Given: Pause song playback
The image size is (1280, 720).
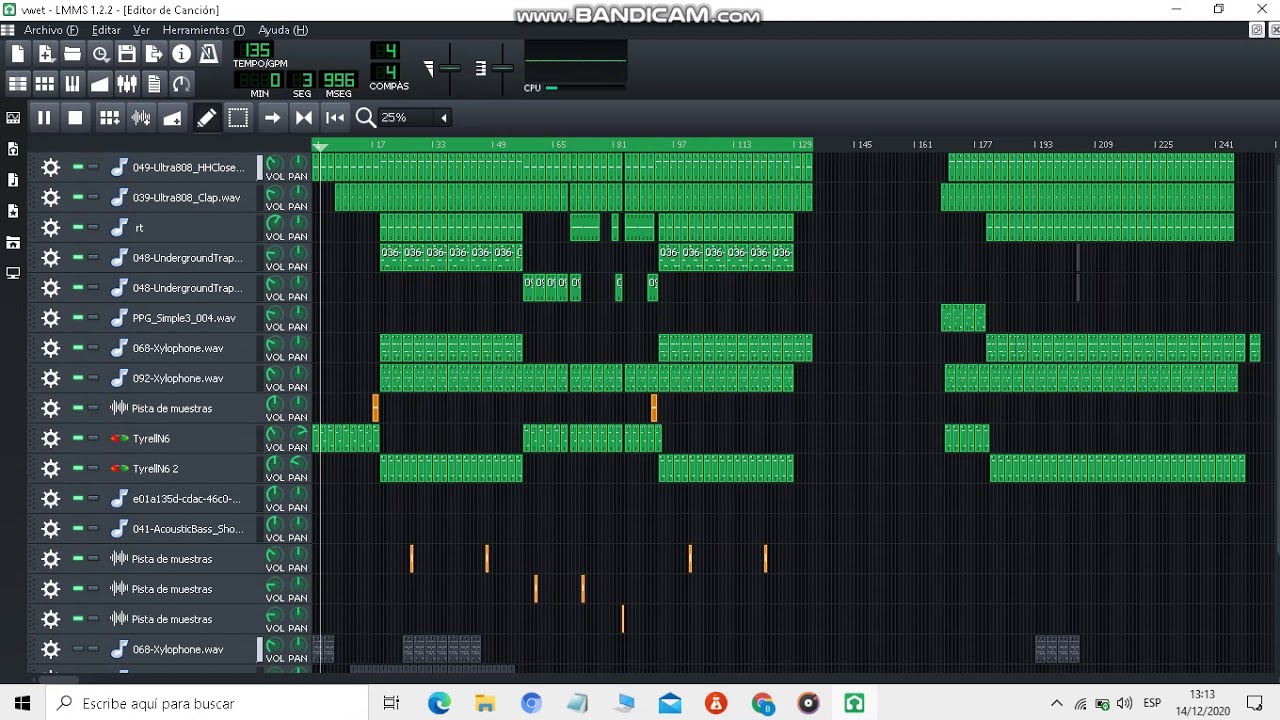Looking at the screenshot, I should point(44,118).
